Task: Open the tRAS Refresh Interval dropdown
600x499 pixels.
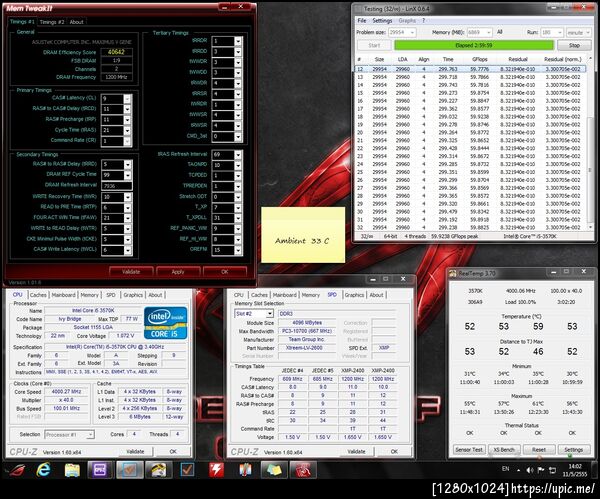Action: click(x=238, y=155)
